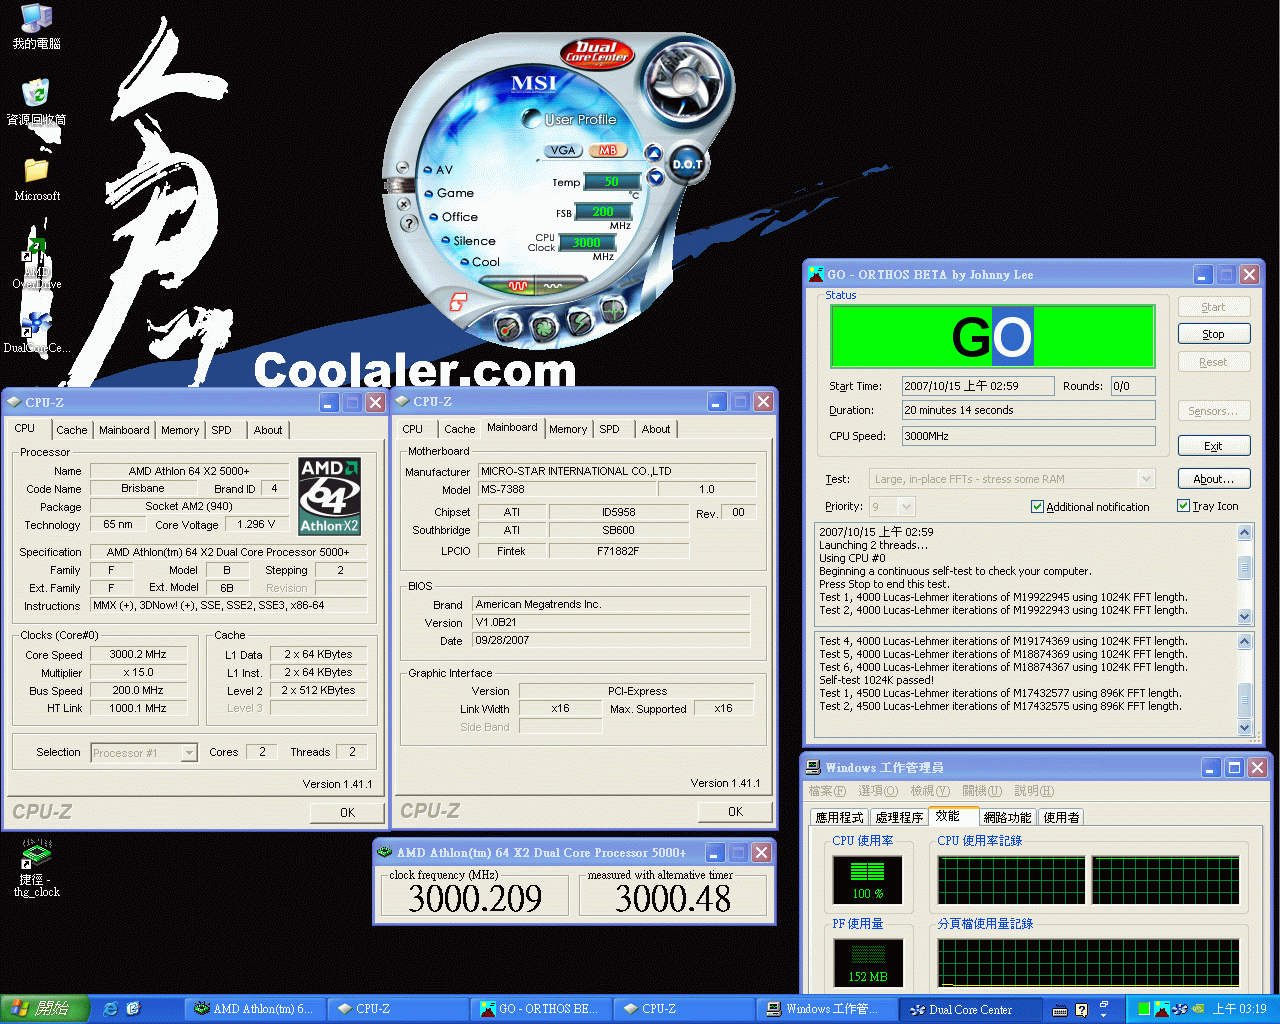Screen dimensions: 1280x1024
Task: Click the About... button in ORTHOS
Action: click(x=1213, y=479)
